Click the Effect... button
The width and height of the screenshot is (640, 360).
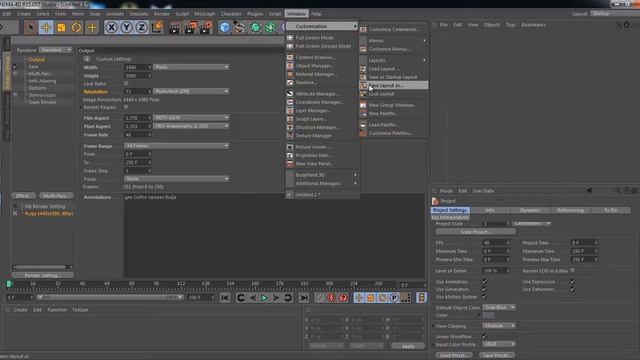coord(24,196)
